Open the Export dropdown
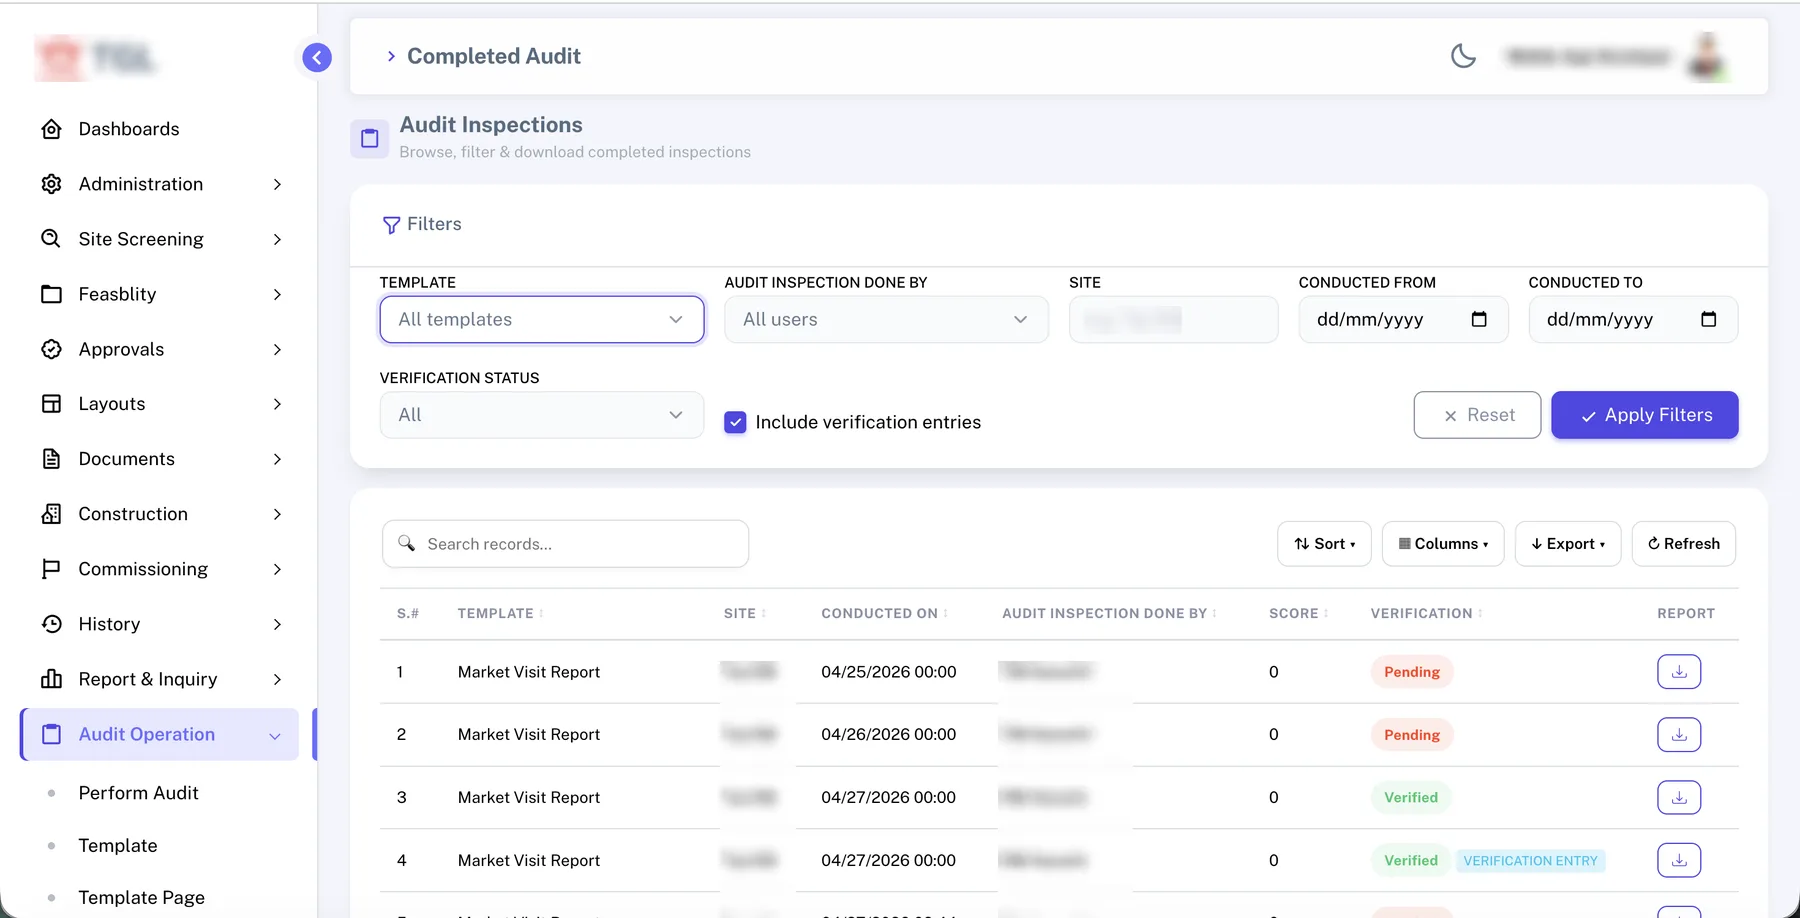 [x=1568, y=544]
